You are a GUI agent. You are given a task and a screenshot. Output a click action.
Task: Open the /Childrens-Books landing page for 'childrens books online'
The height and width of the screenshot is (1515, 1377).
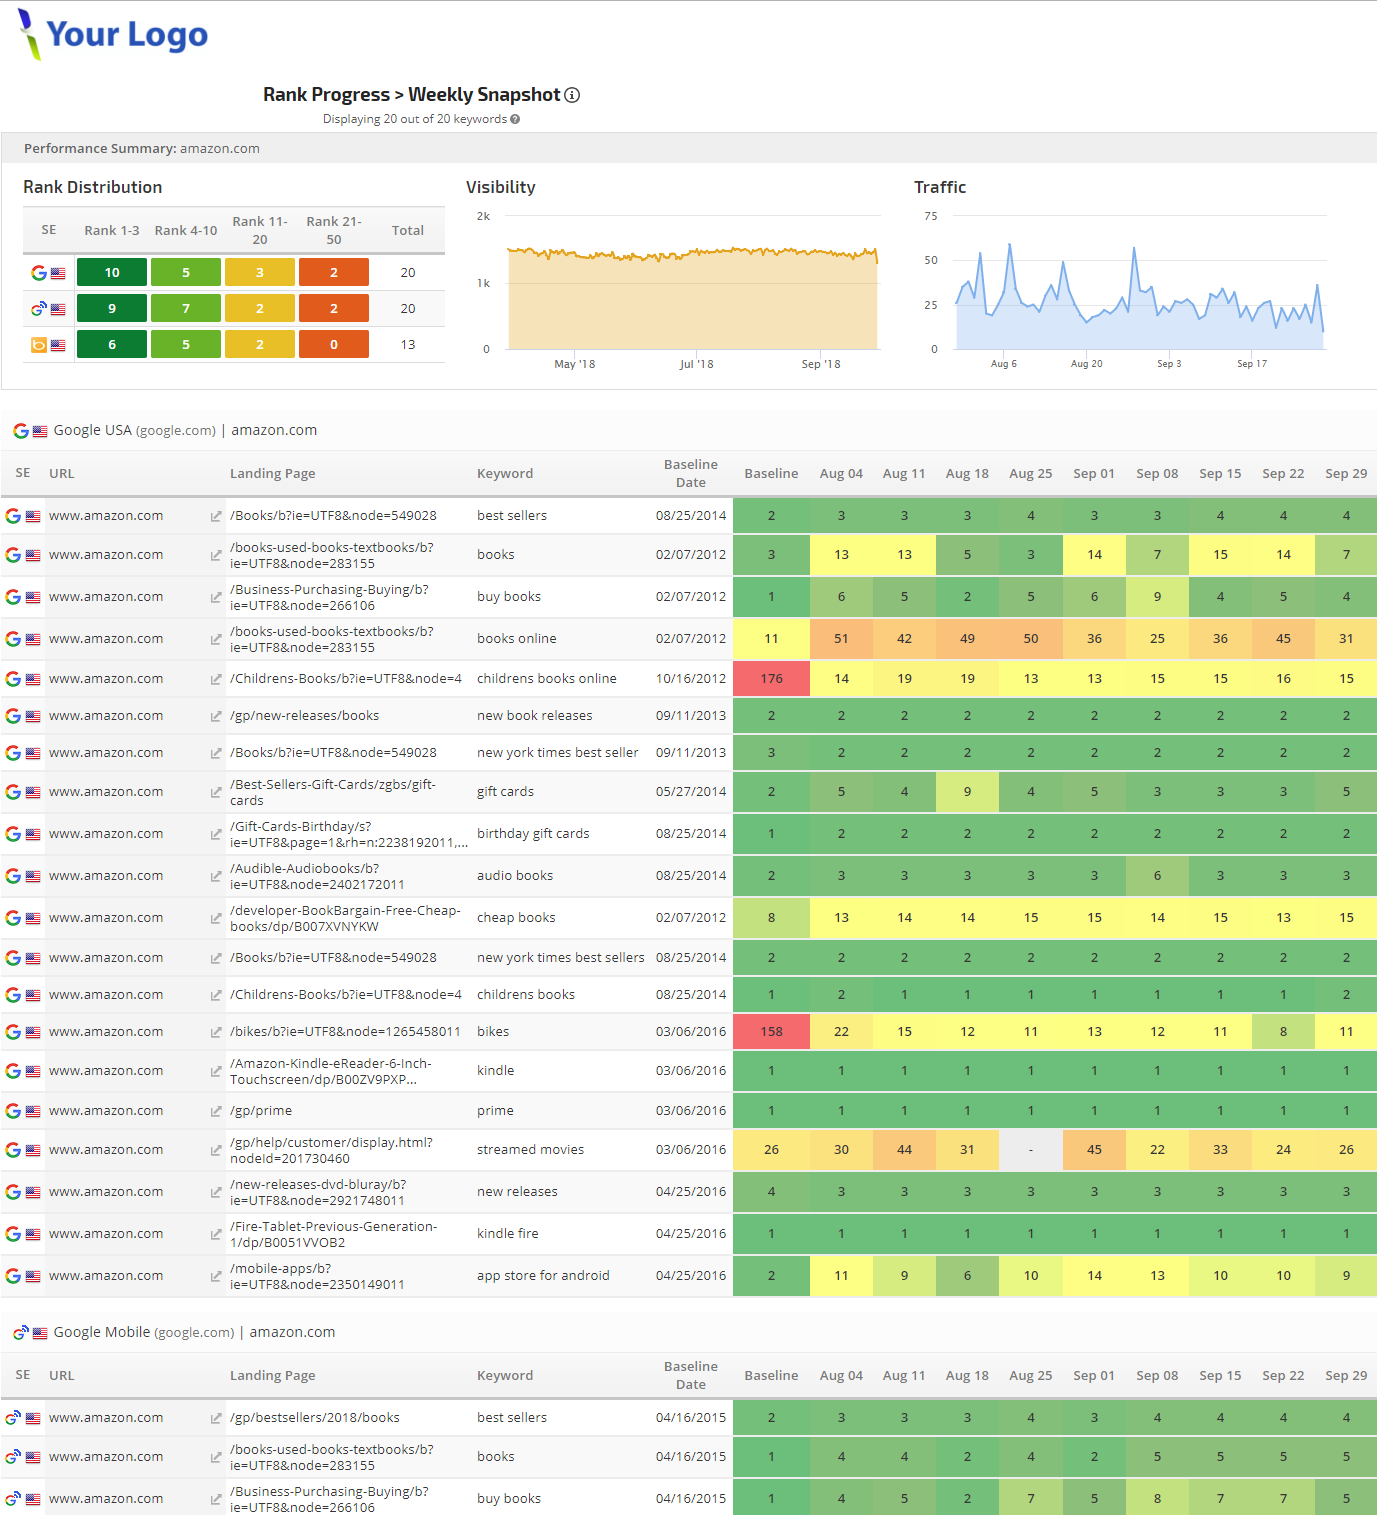click(x=346, y=679)
